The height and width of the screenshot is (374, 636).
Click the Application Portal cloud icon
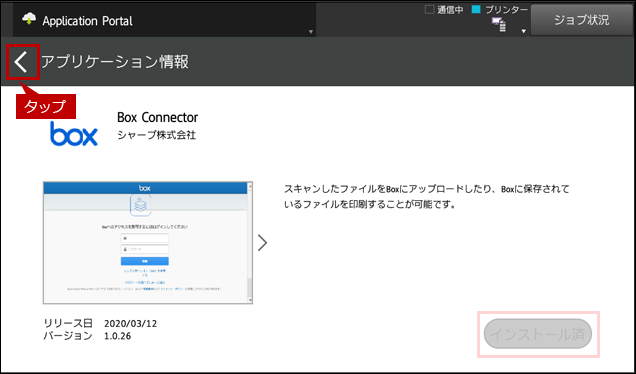coord(29,19)
